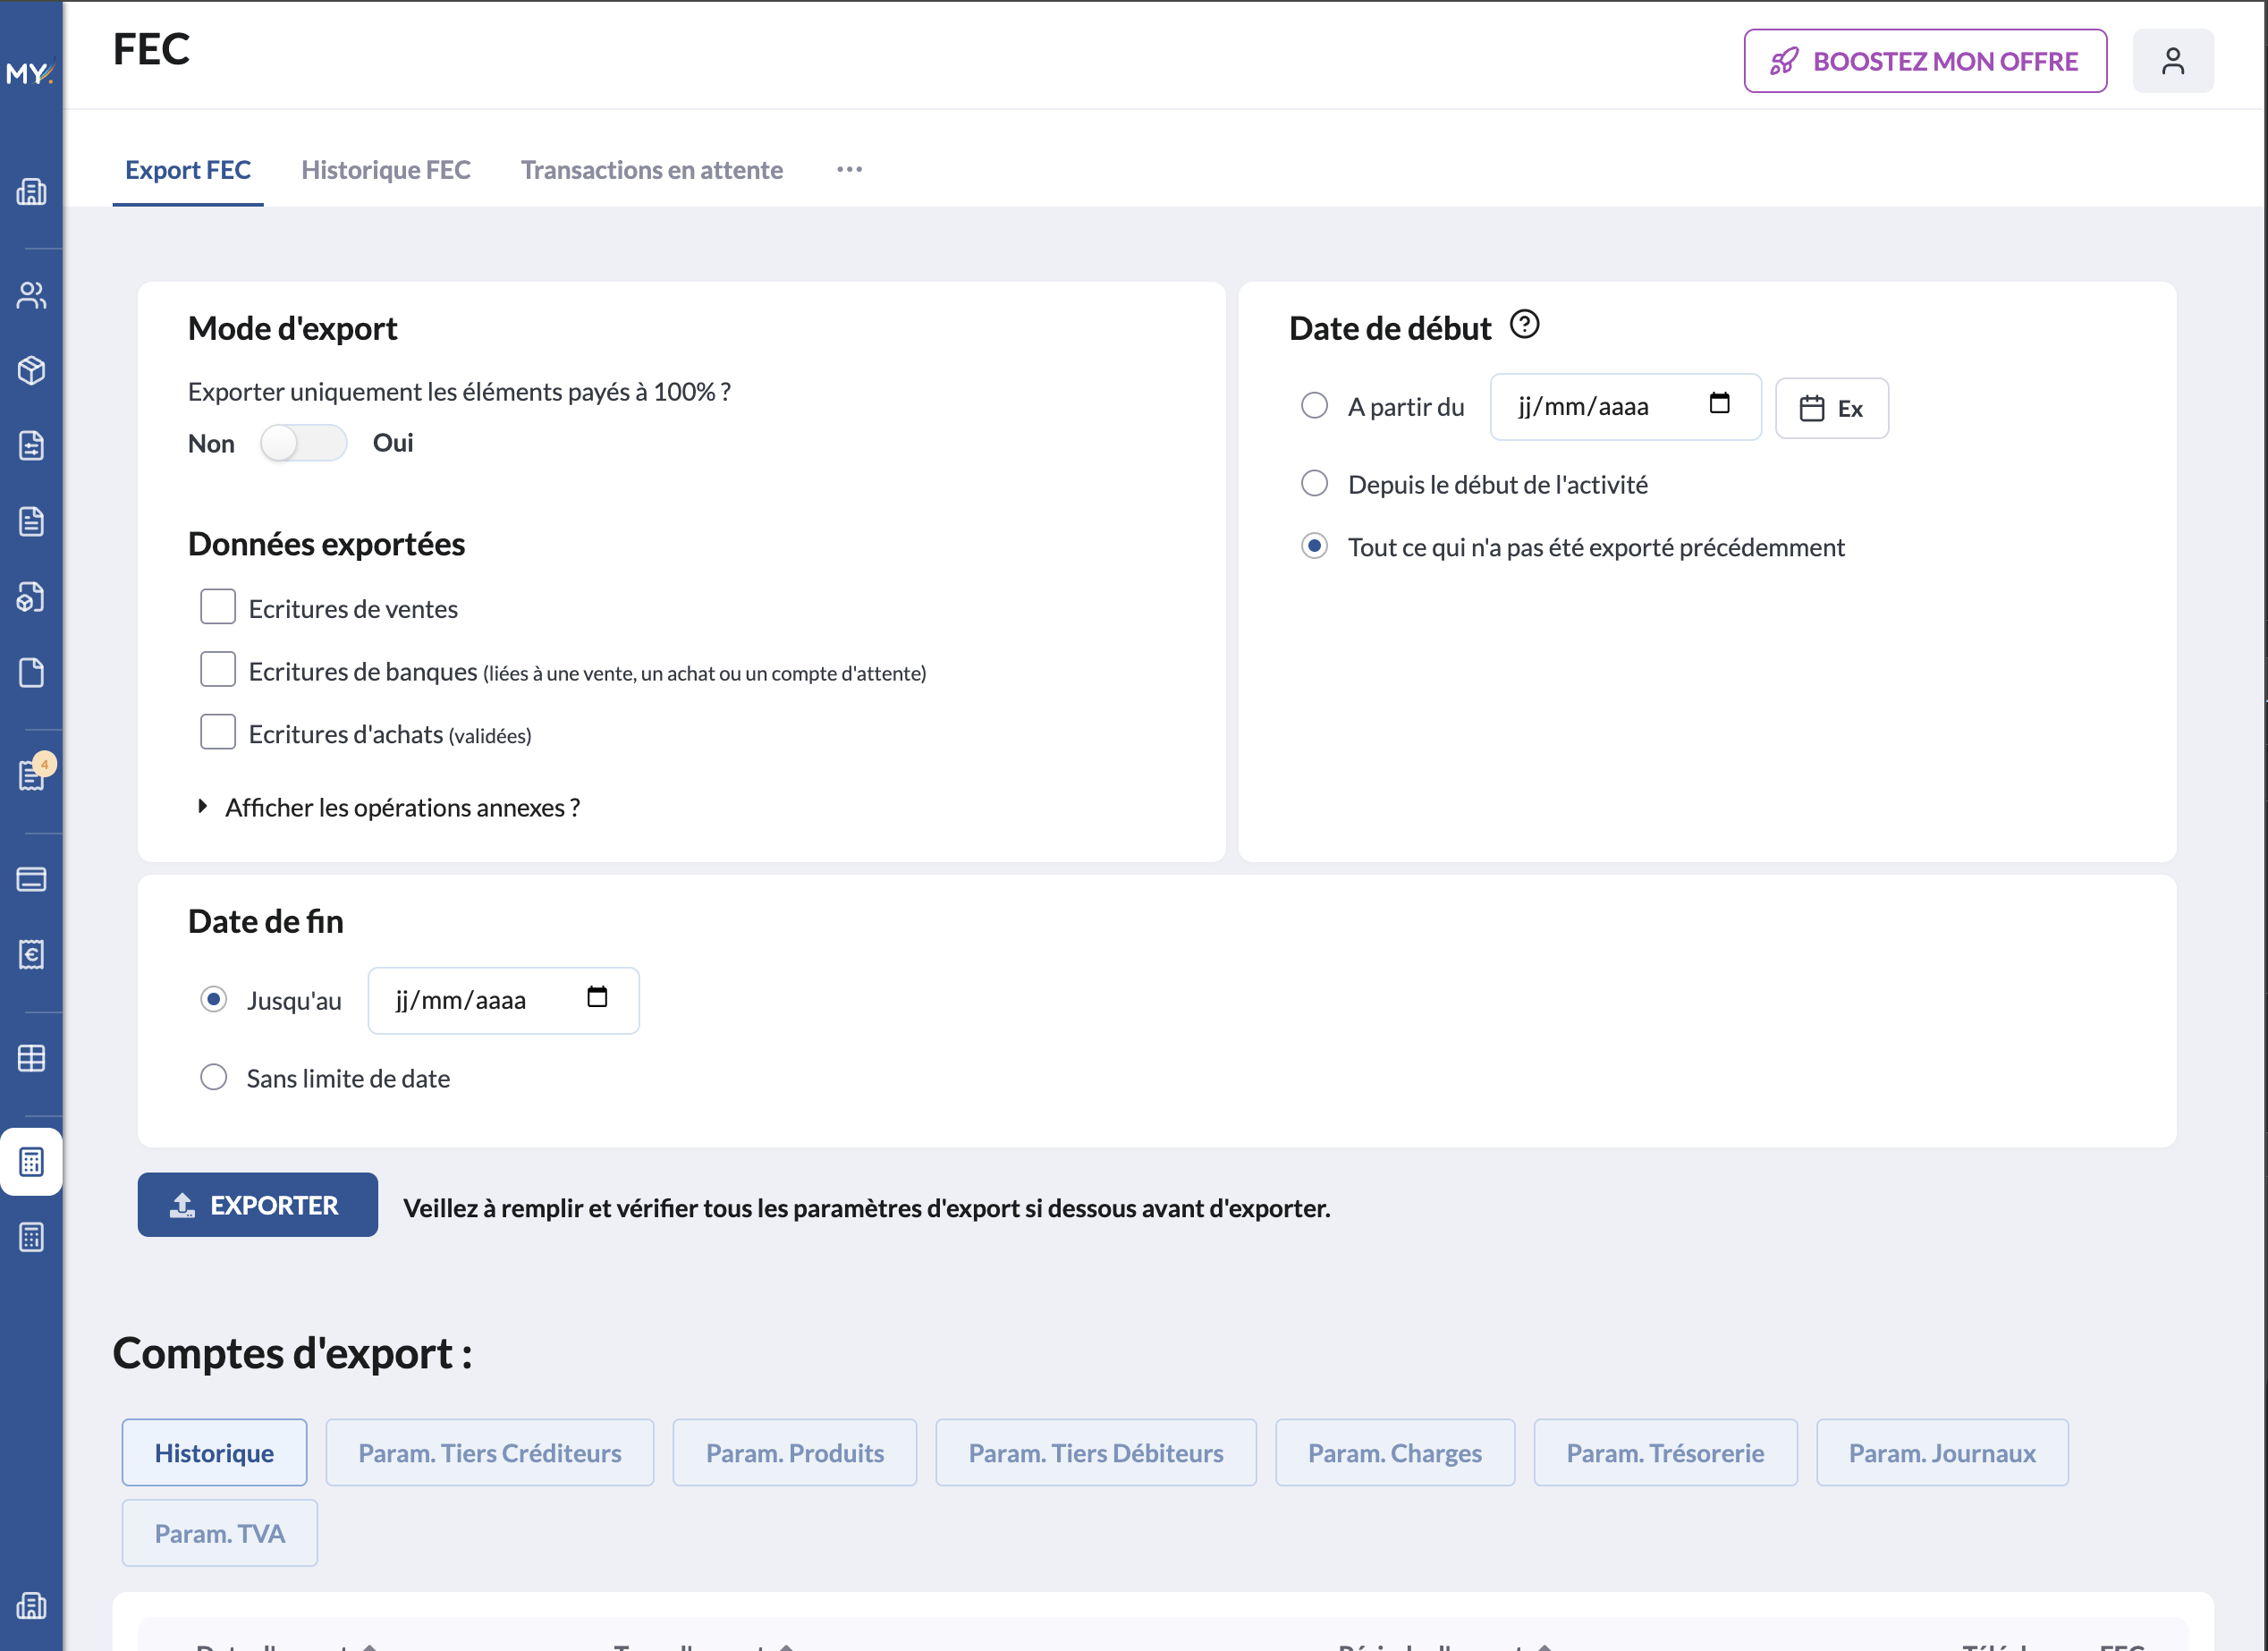
Task: Click the EXPORTER button
Action: pyautogui.click(x=257, y=1205)
